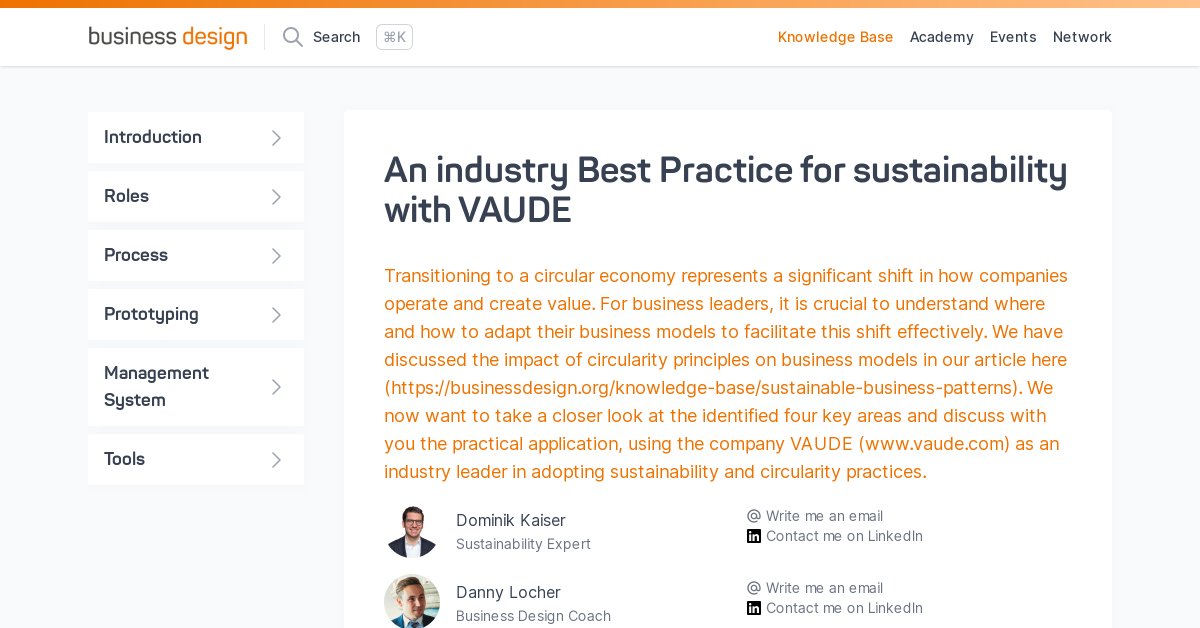Expand the Introduction section chevron
The width and height of the screenshot is (1200, 628).
pyautogui.click(x=277, y=138)
